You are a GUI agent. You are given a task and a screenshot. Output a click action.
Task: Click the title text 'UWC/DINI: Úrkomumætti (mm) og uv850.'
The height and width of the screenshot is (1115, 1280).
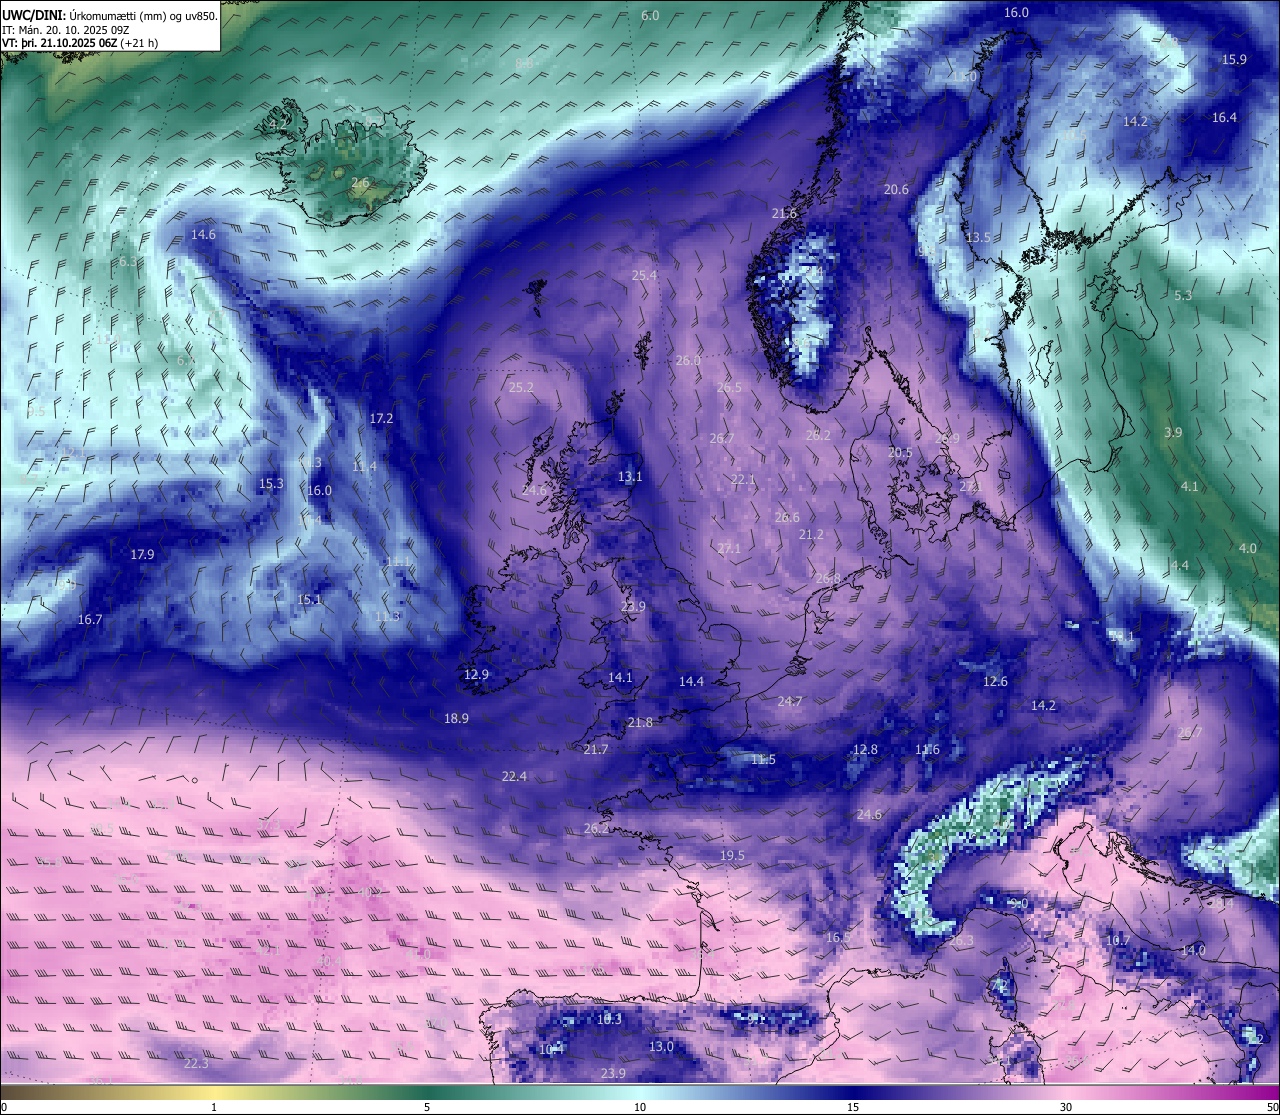[110, 15]
